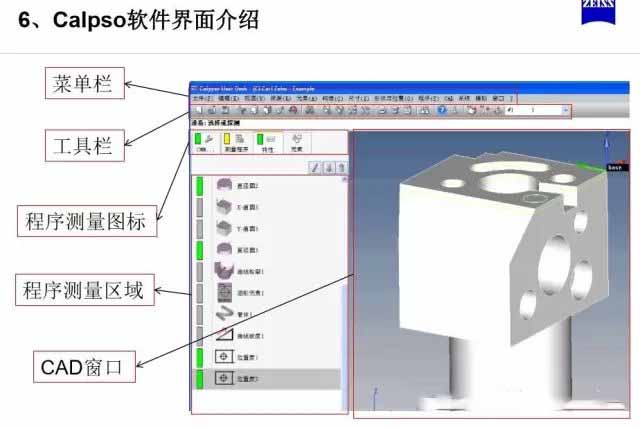
Task: Open the 窗口 menu
Action: point(498,98)
